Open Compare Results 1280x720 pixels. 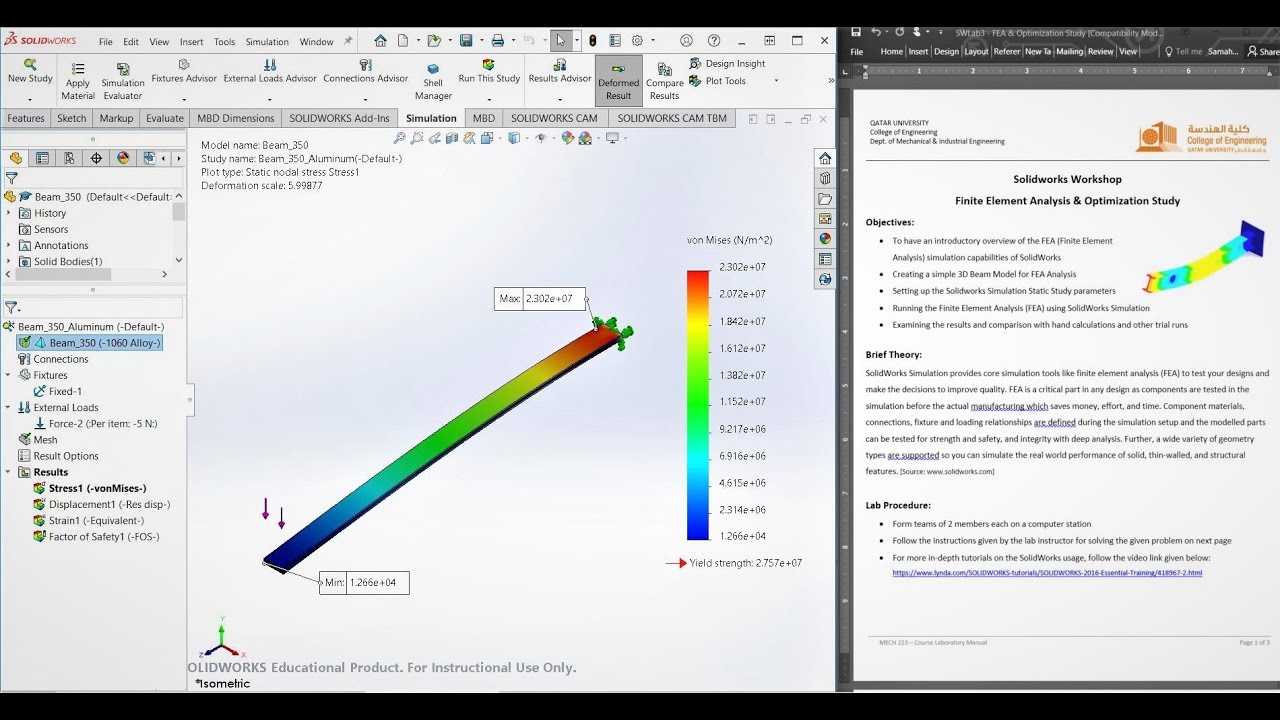point(665,81)
